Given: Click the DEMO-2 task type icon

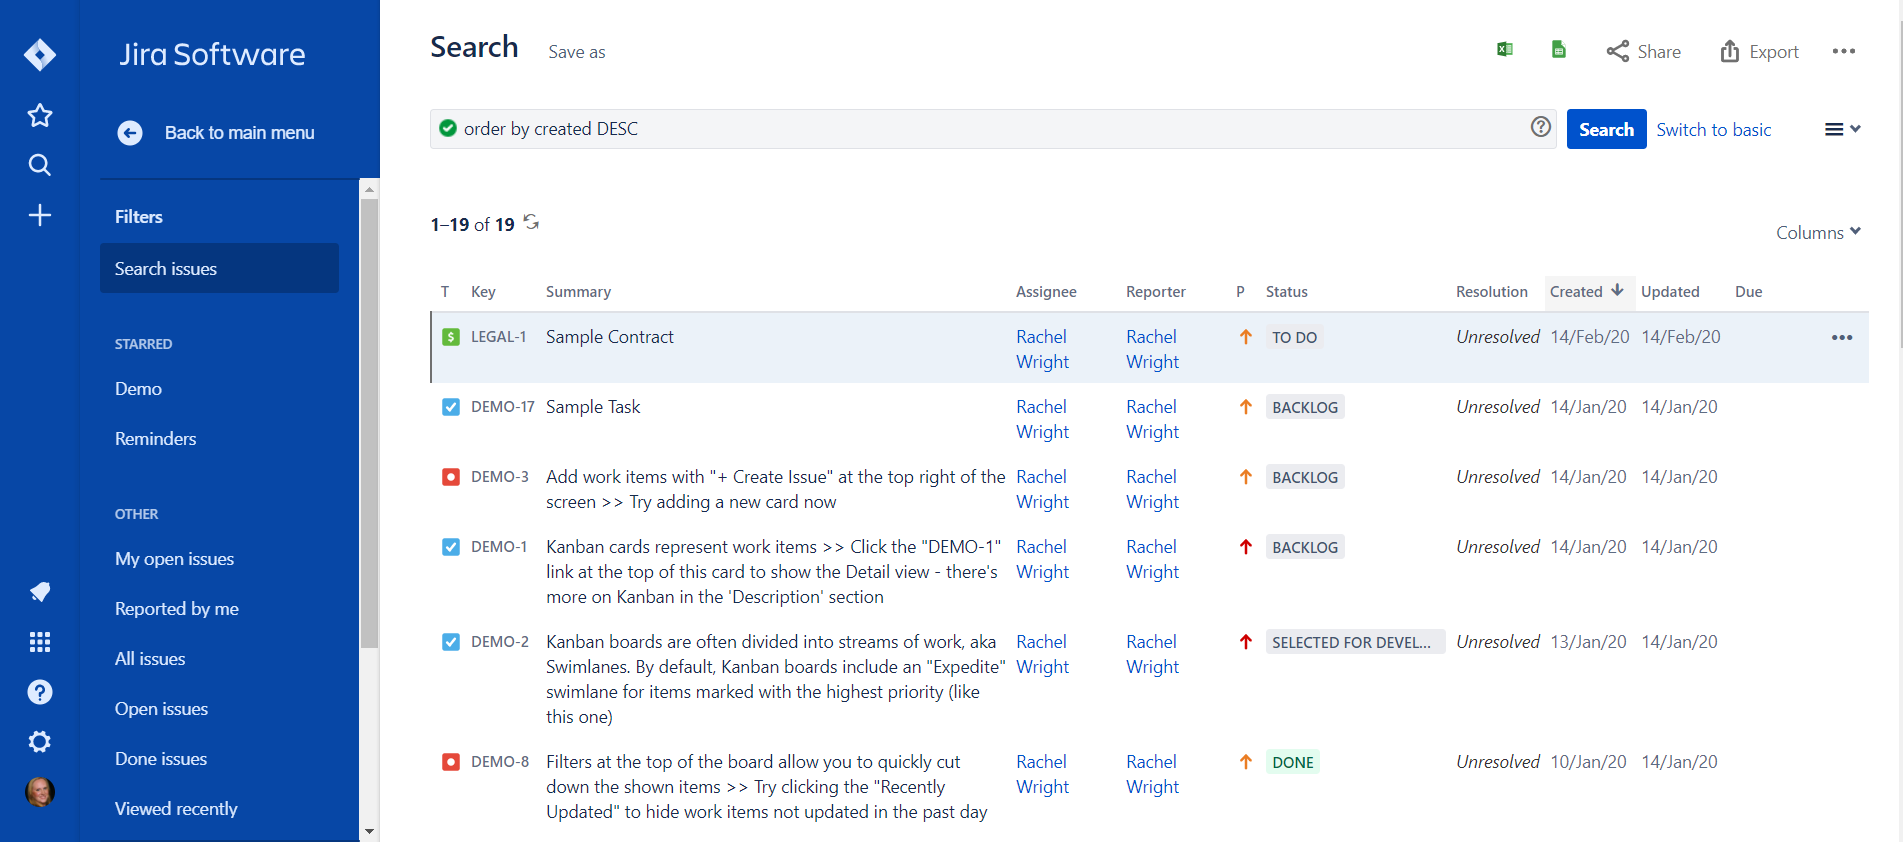Looking at the screenshot, I should tap(451, 642).
